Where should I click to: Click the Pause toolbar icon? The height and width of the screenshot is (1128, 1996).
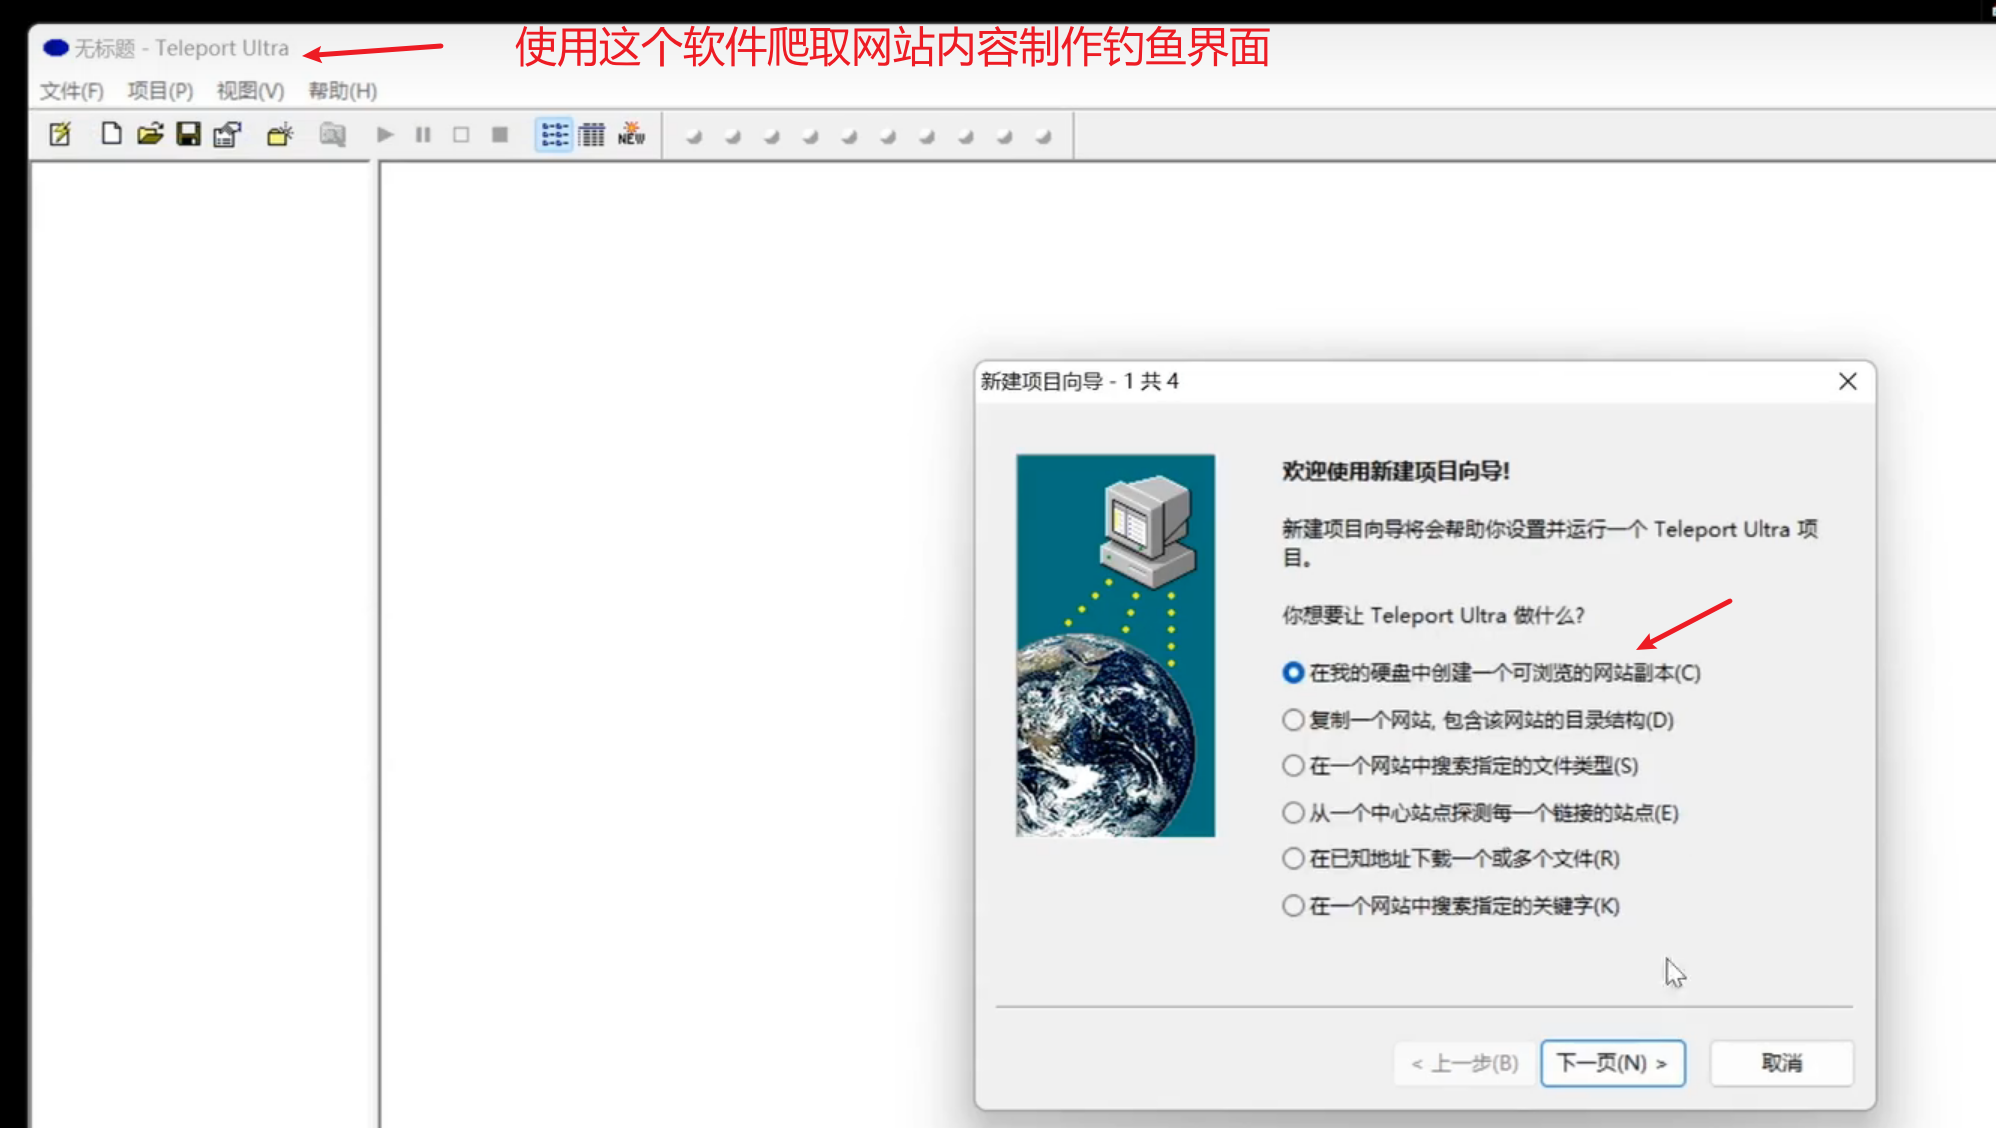tap(422, 135)
